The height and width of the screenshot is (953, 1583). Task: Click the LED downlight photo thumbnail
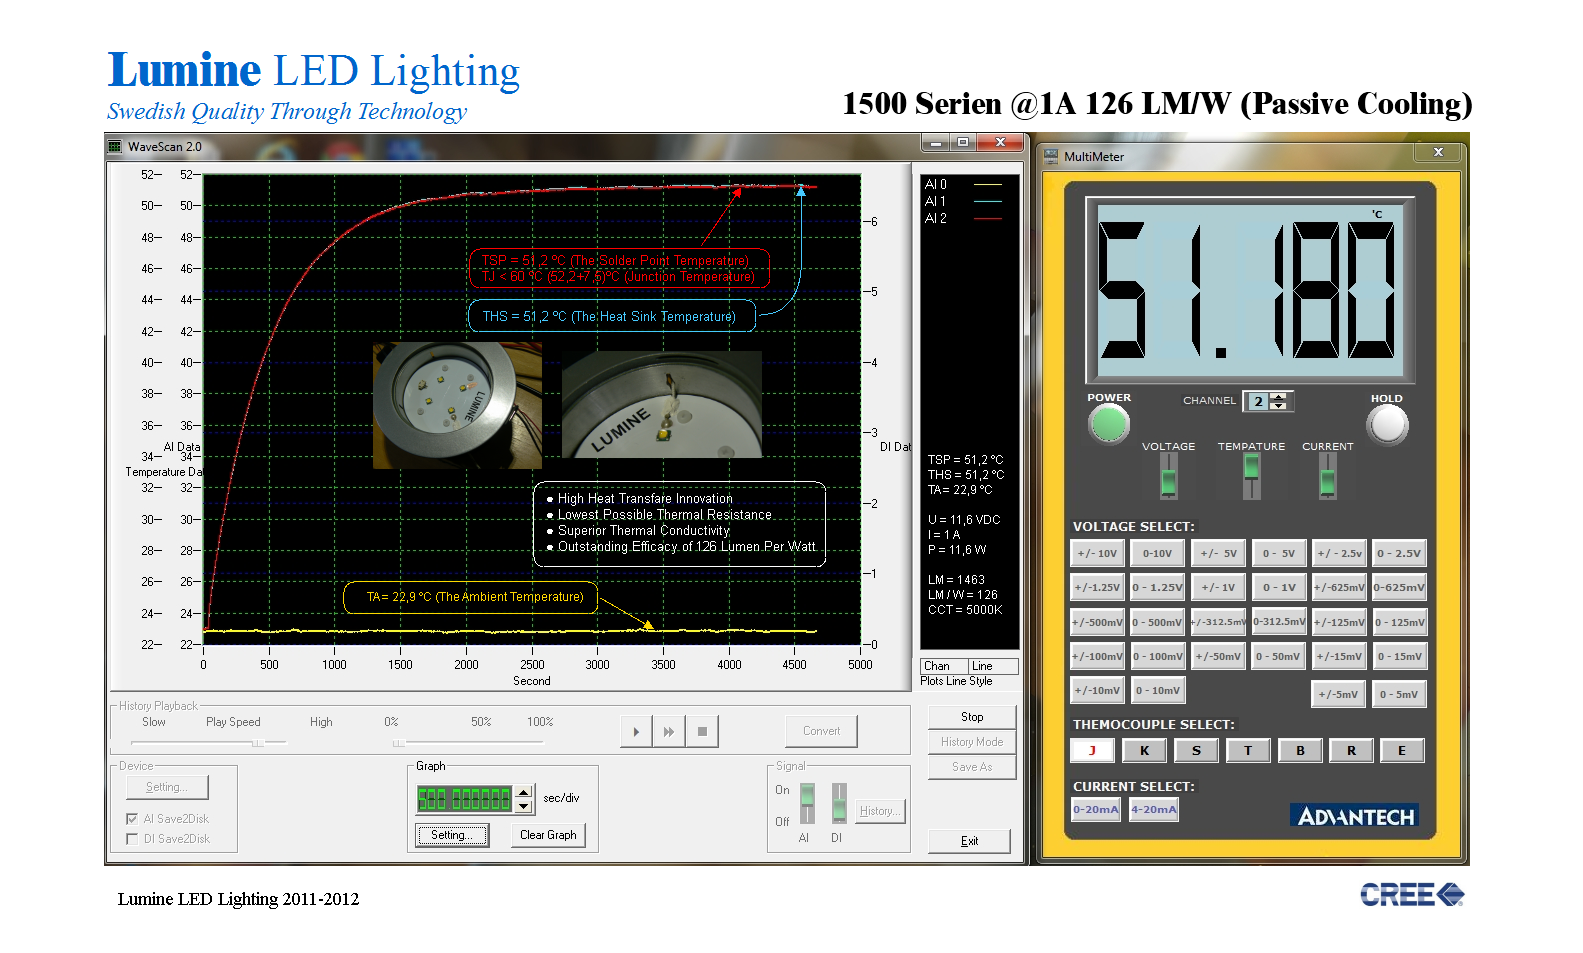(457, 406)
